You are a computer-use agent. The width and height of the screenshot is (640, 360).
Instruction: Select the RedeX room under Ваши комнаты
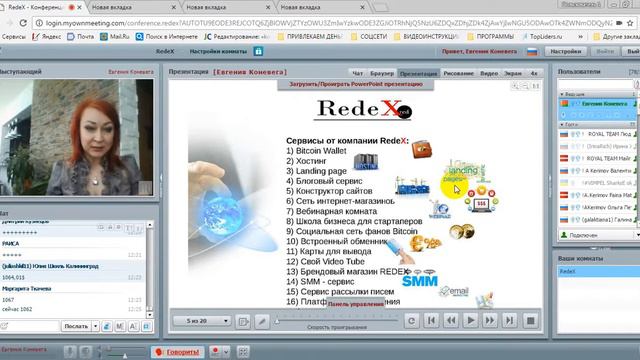point(599,271)
